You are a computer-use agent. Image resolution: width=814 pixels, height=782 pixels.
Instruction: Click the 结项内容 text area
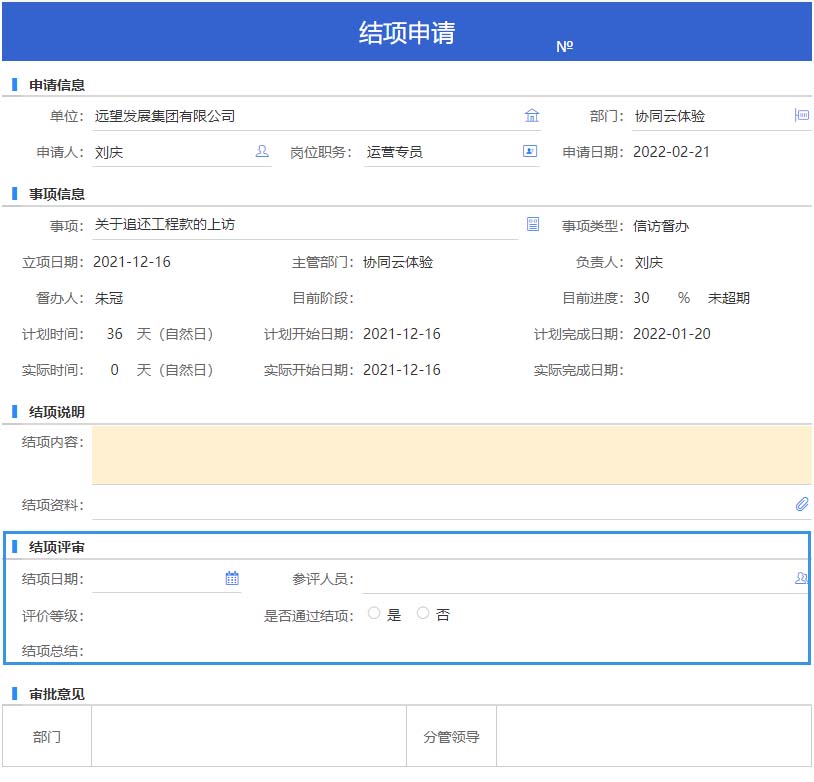451,455
